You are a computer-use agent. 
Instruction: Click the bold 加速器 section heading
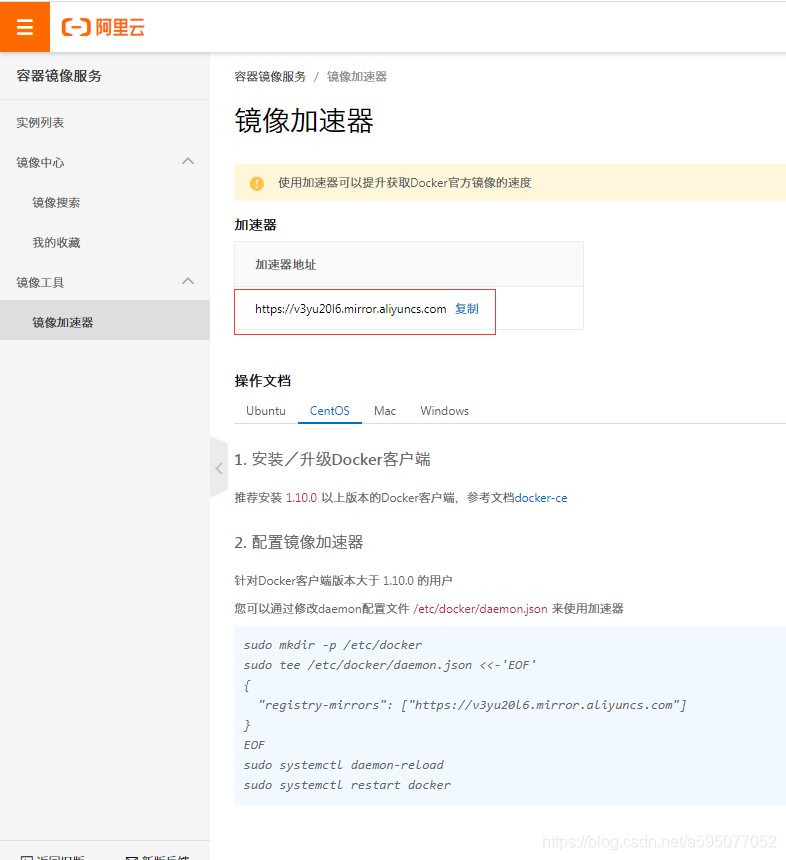pyautogui.click(x=256, y=225)
